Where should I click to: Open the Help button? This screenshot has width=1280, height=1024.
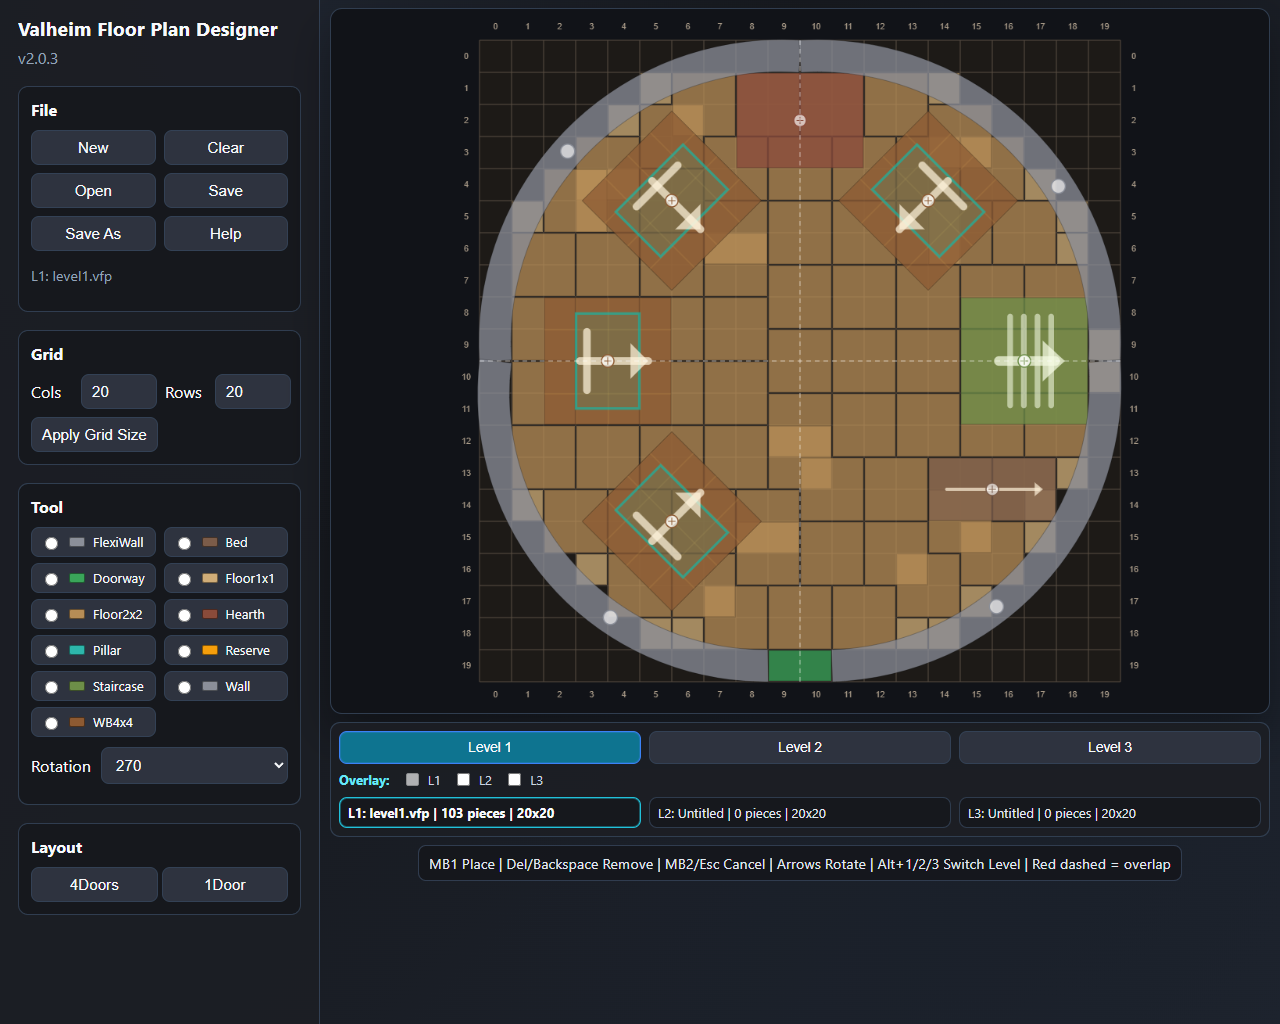[226, 234]
